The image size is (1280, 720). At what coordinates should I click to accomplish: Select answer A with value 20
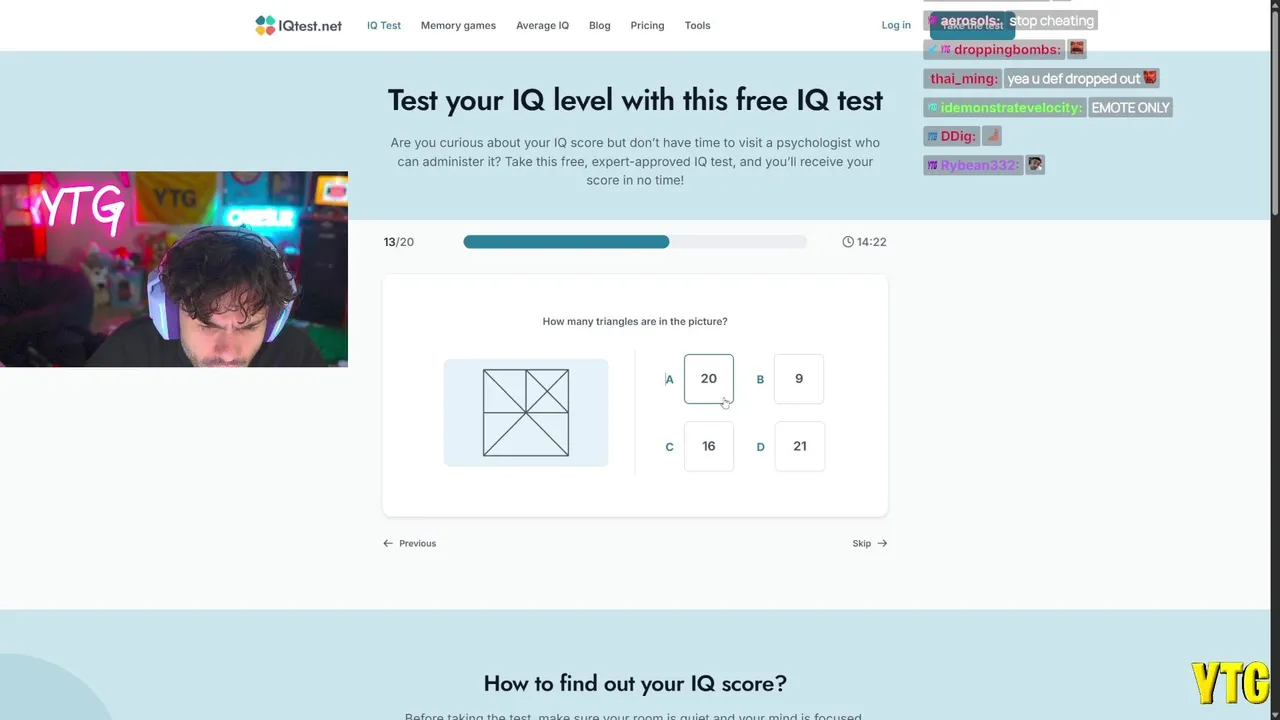point(709,379)
